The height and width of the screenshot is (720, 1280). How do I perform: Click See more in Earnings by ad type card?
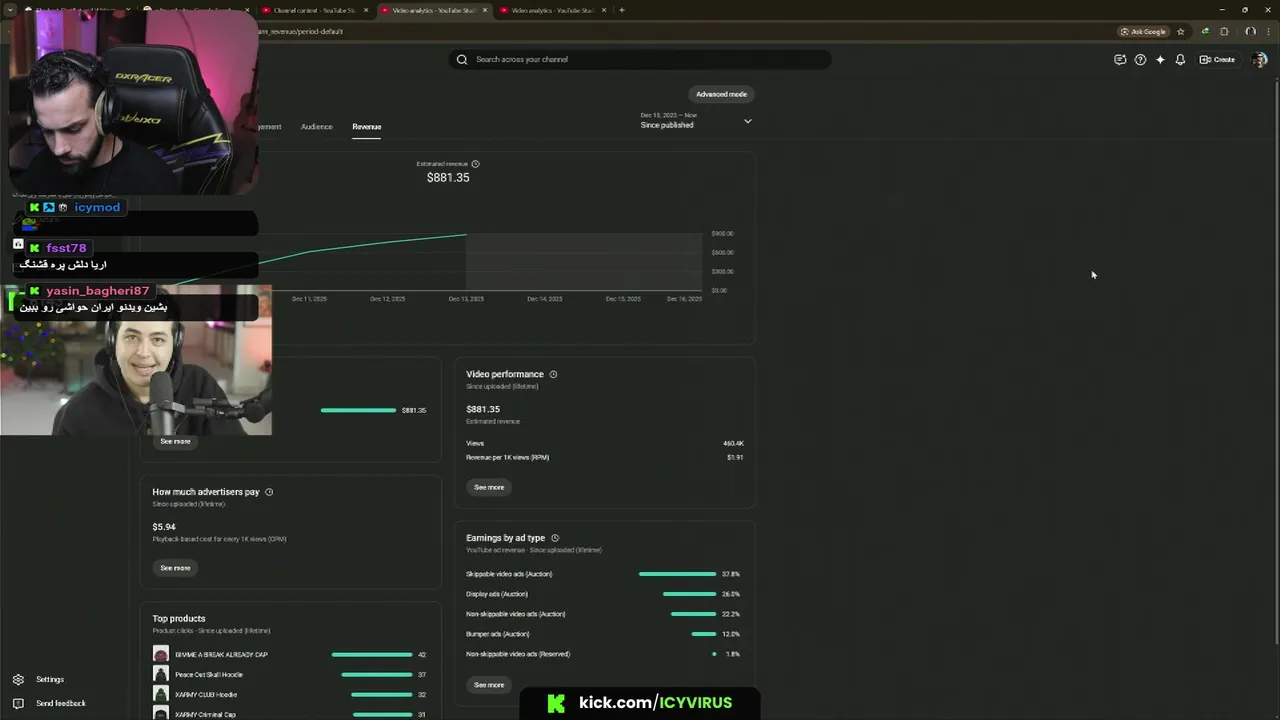click(x=489, y=685)
